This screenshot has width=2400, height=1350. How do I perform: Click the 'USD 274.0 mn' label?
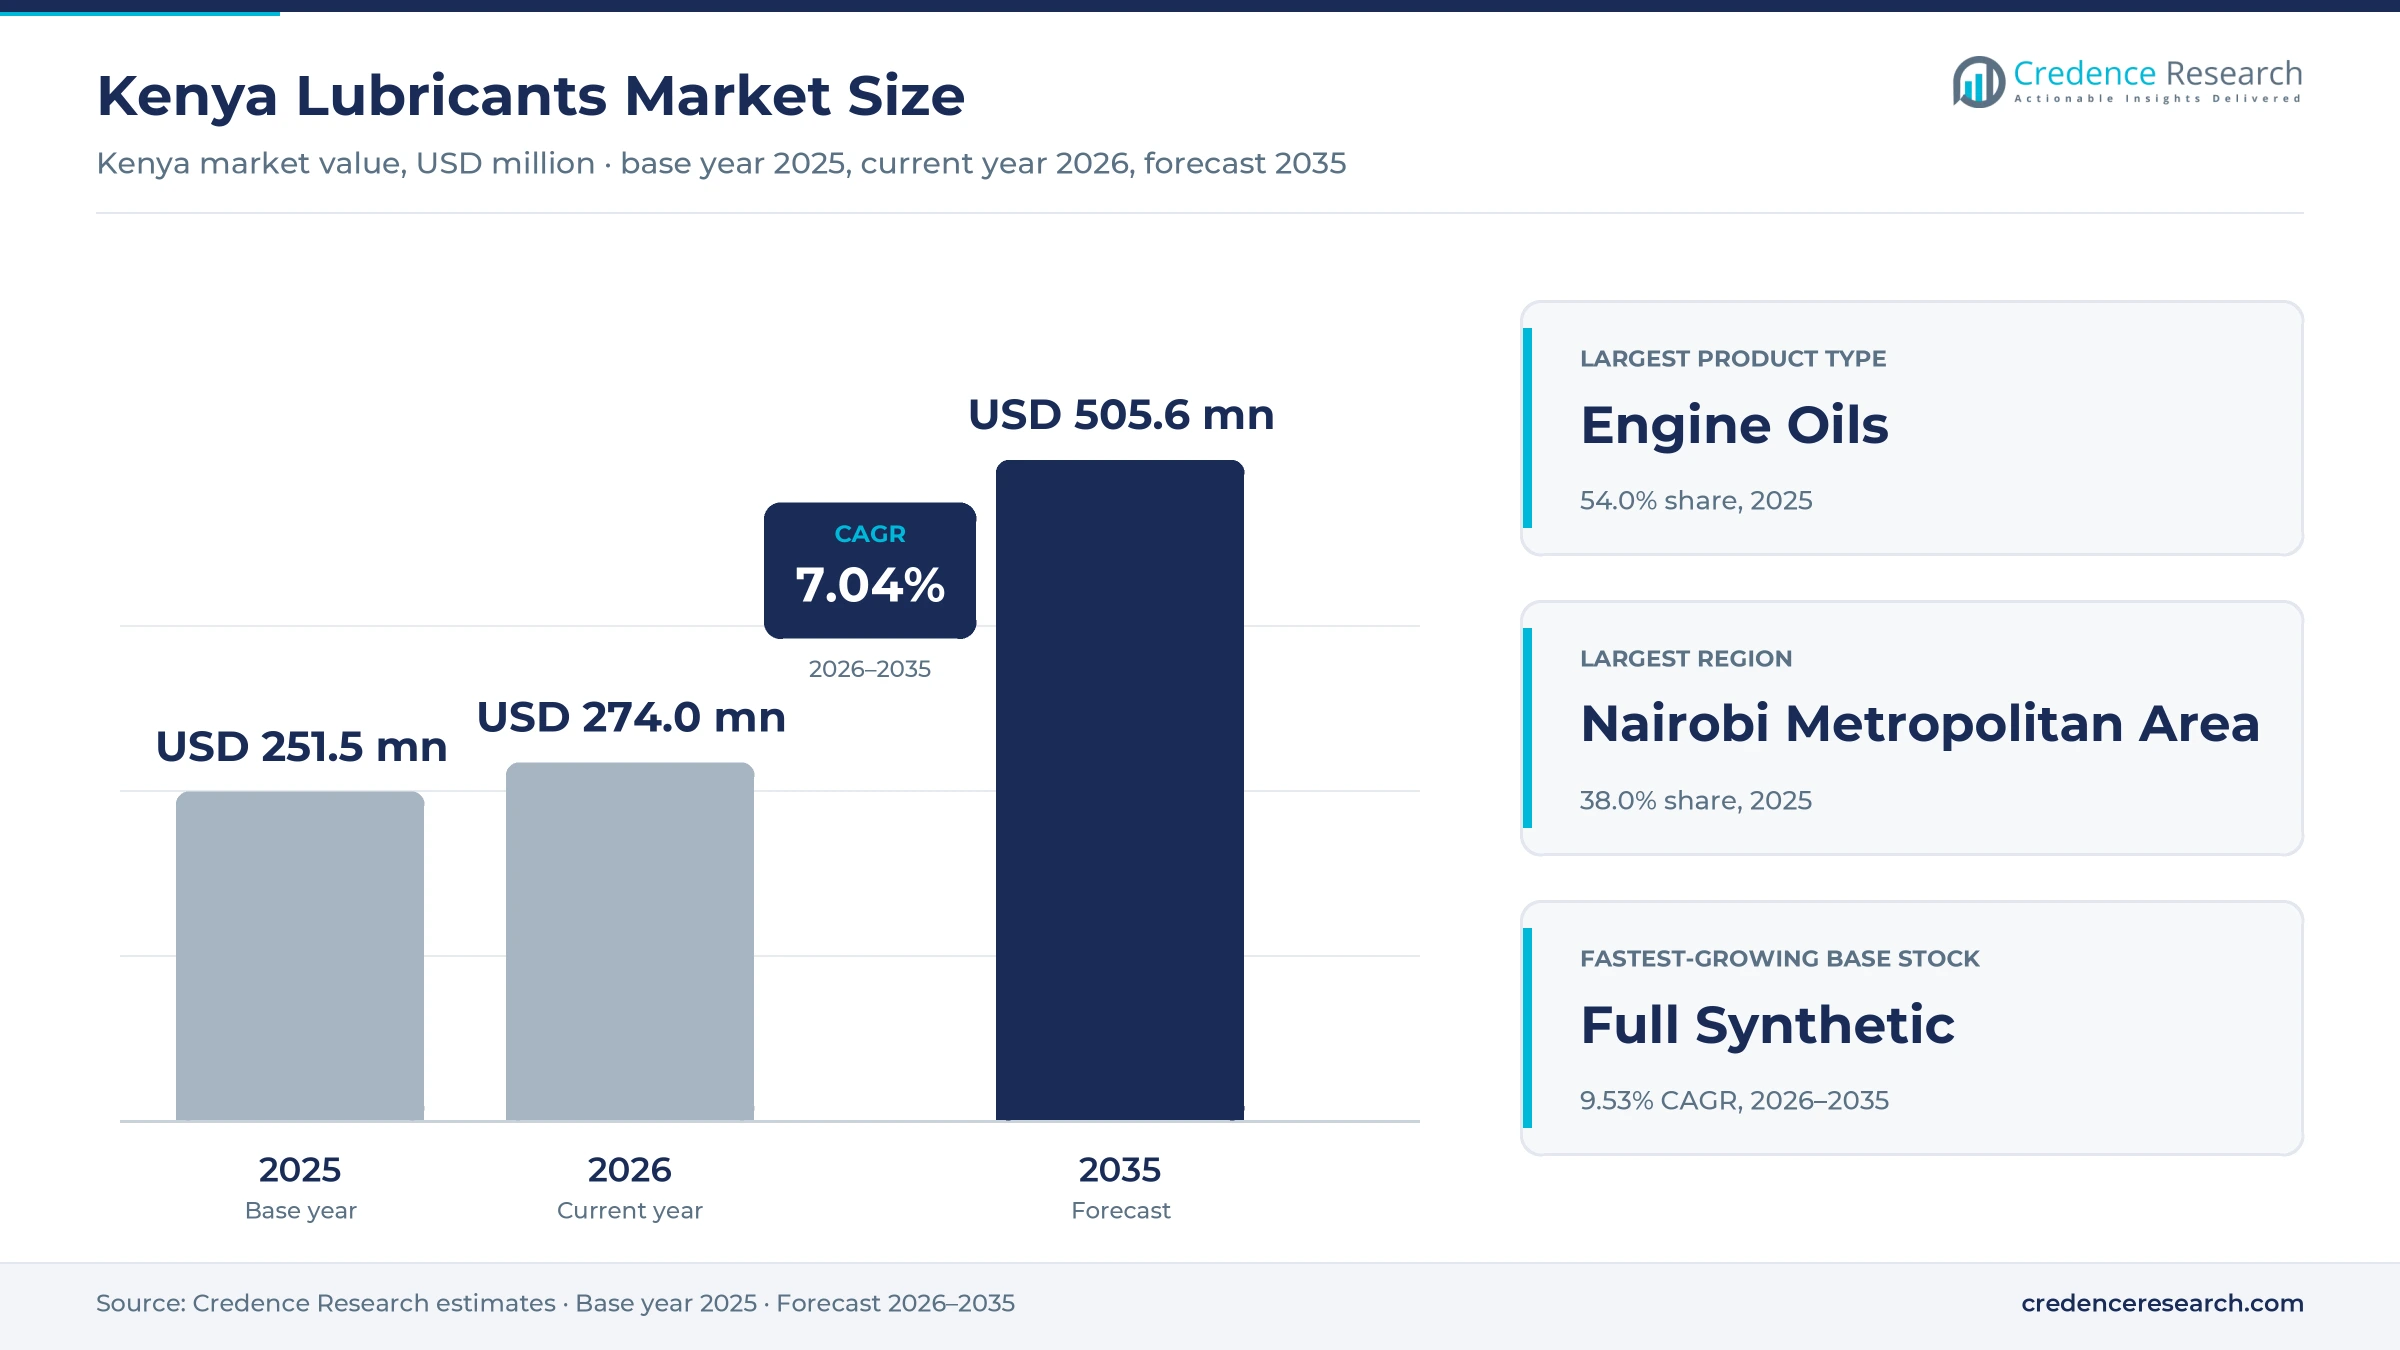pyautogui.click(x=631, y=718)
